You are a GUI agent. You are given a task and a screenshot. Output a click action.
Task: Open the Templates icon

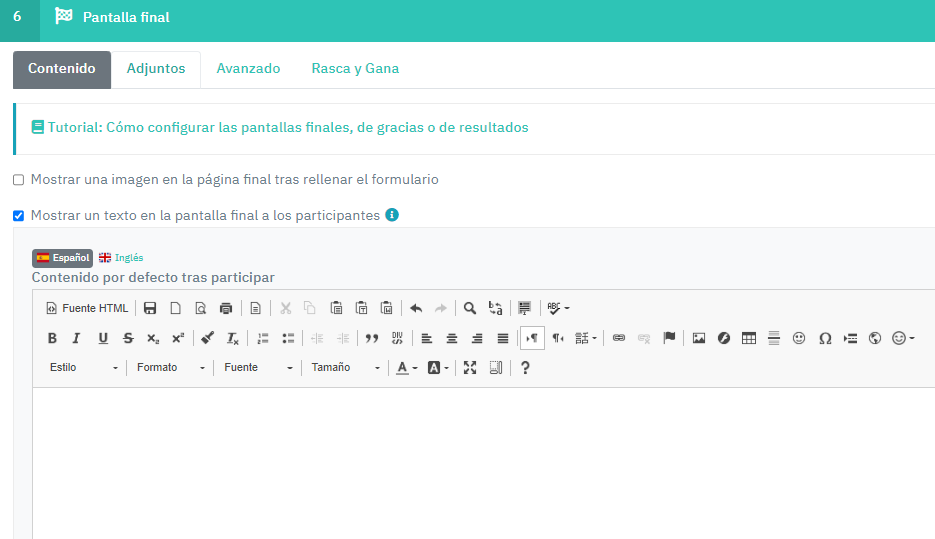255,308
